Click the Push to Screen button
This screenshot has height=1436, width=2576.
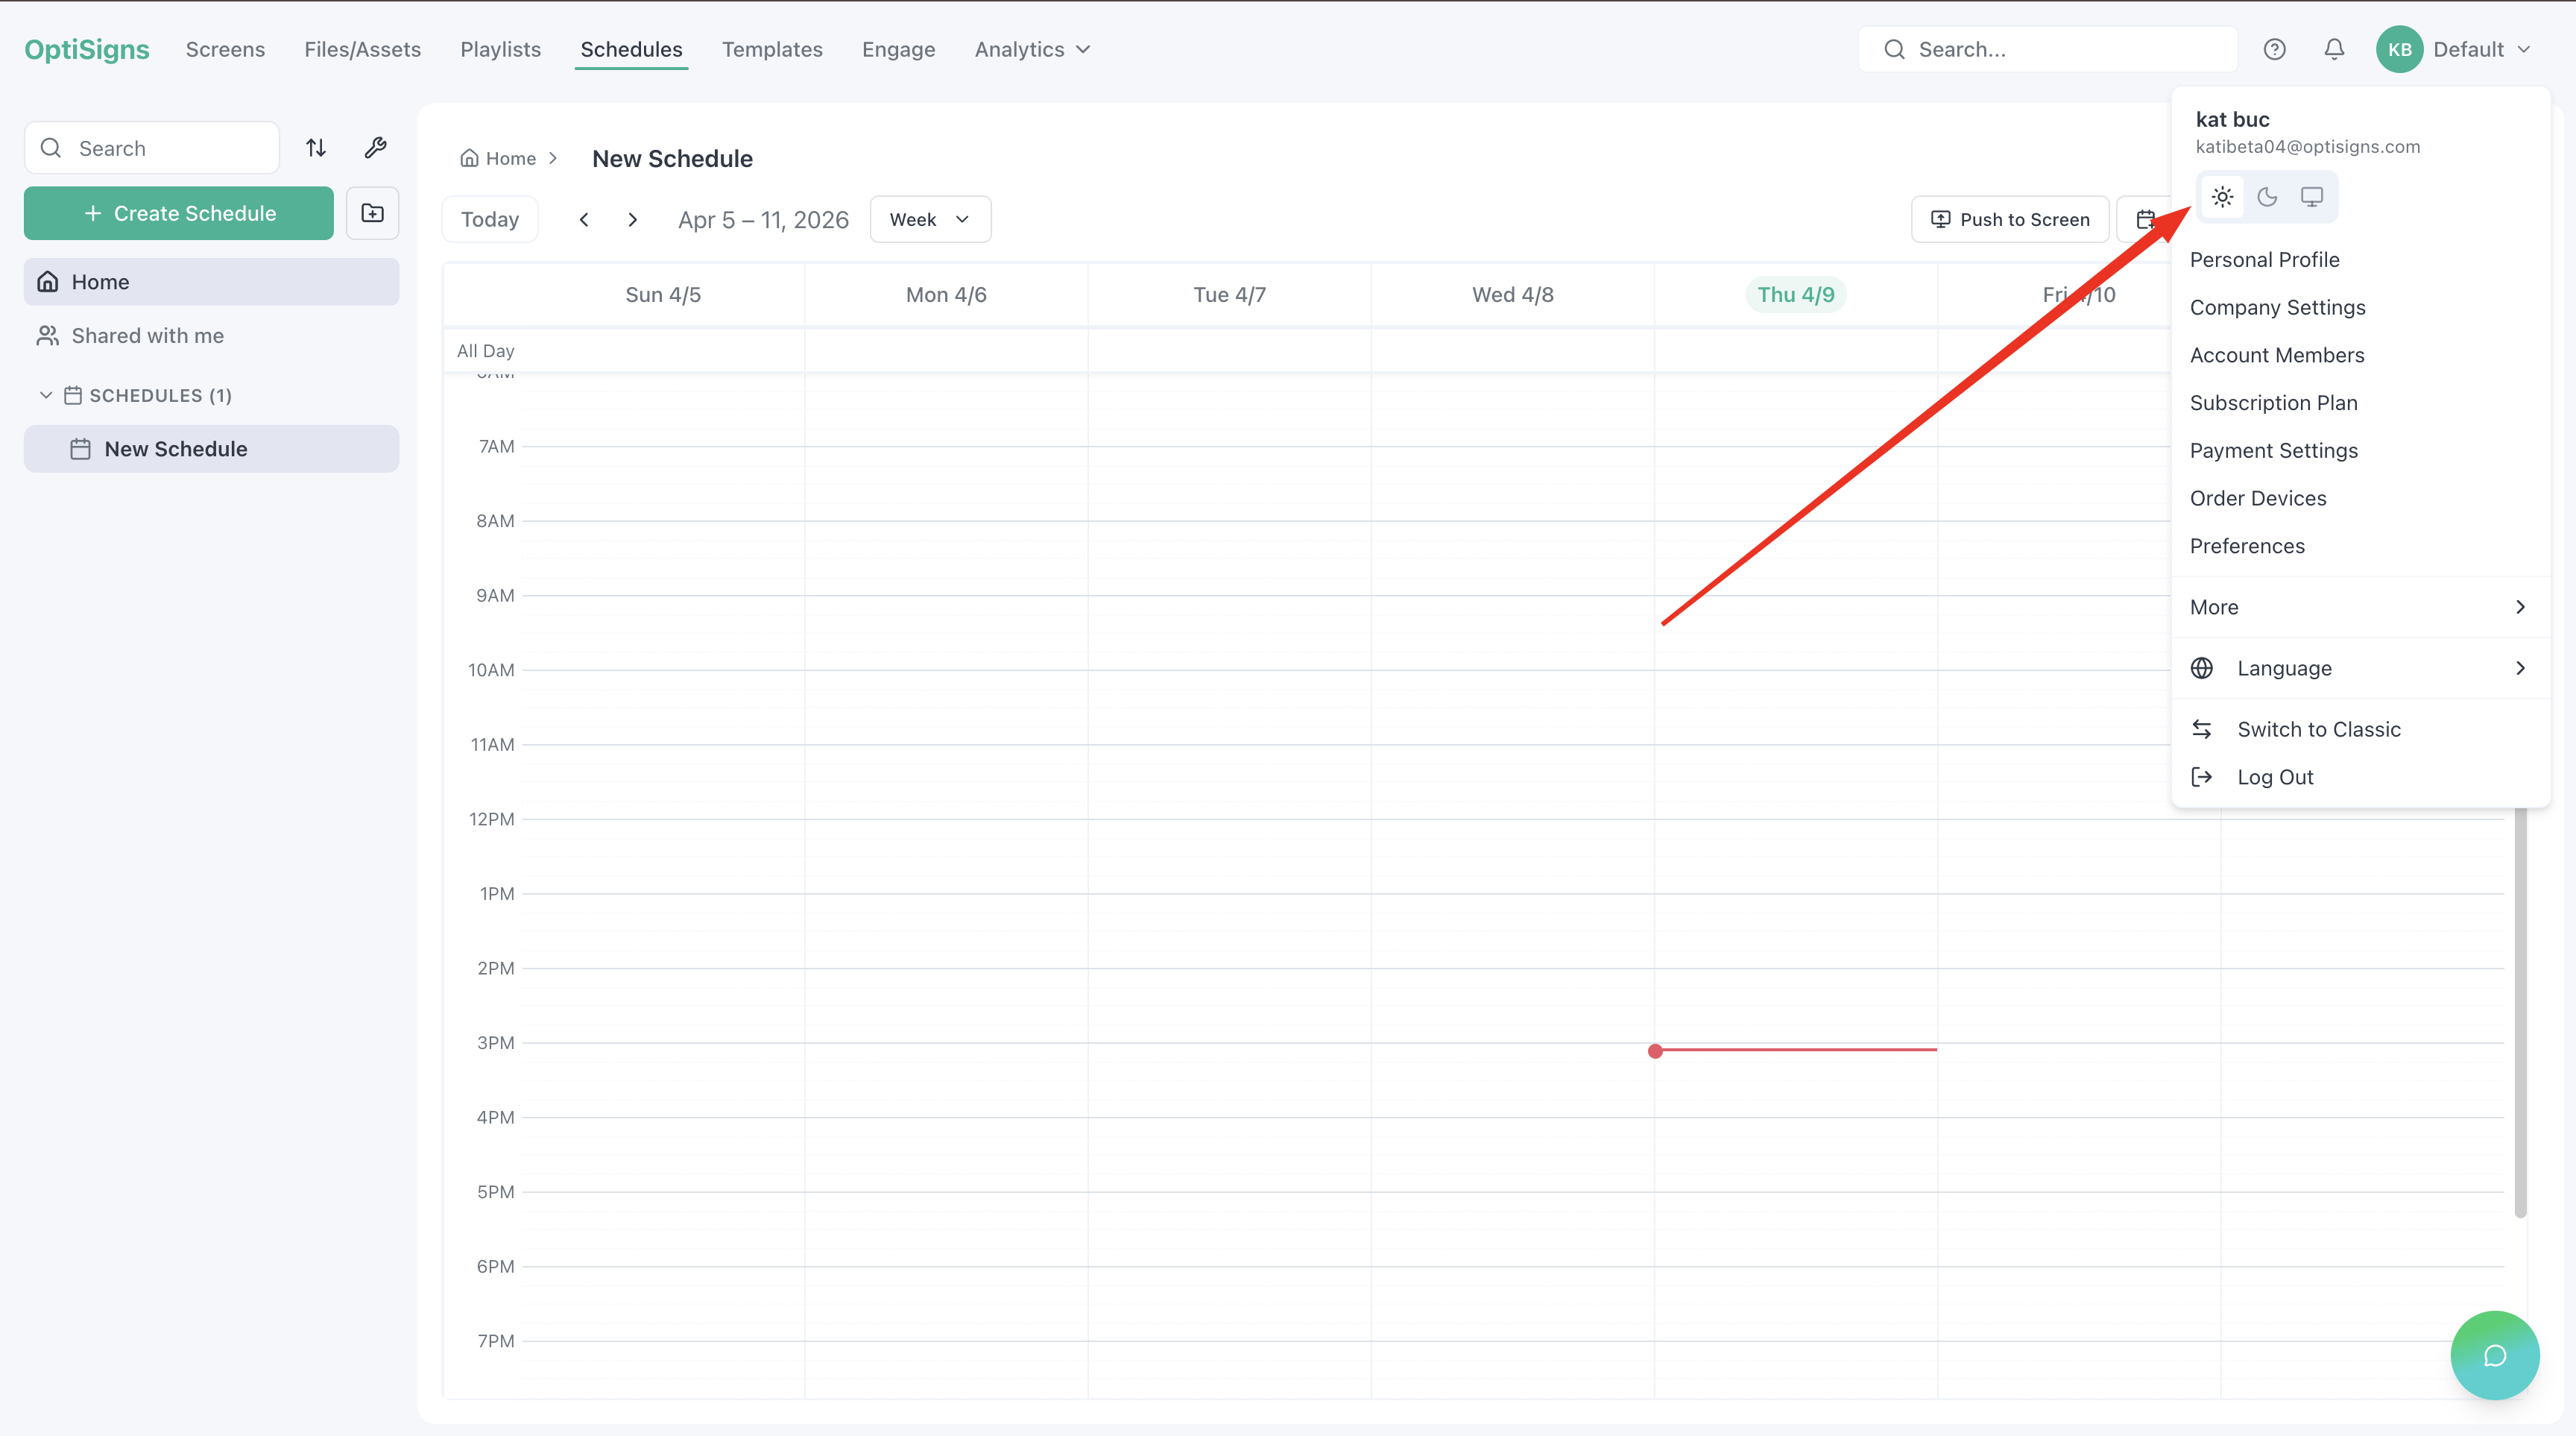(2009, 219)
